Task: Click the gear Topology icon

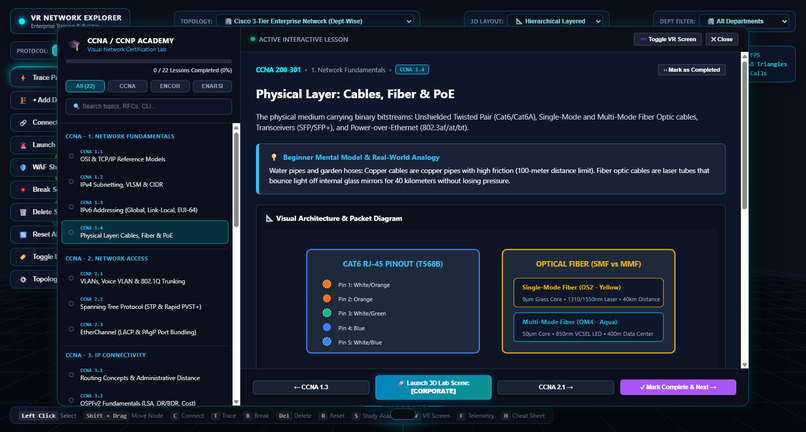Action: (x=23, y=279)
